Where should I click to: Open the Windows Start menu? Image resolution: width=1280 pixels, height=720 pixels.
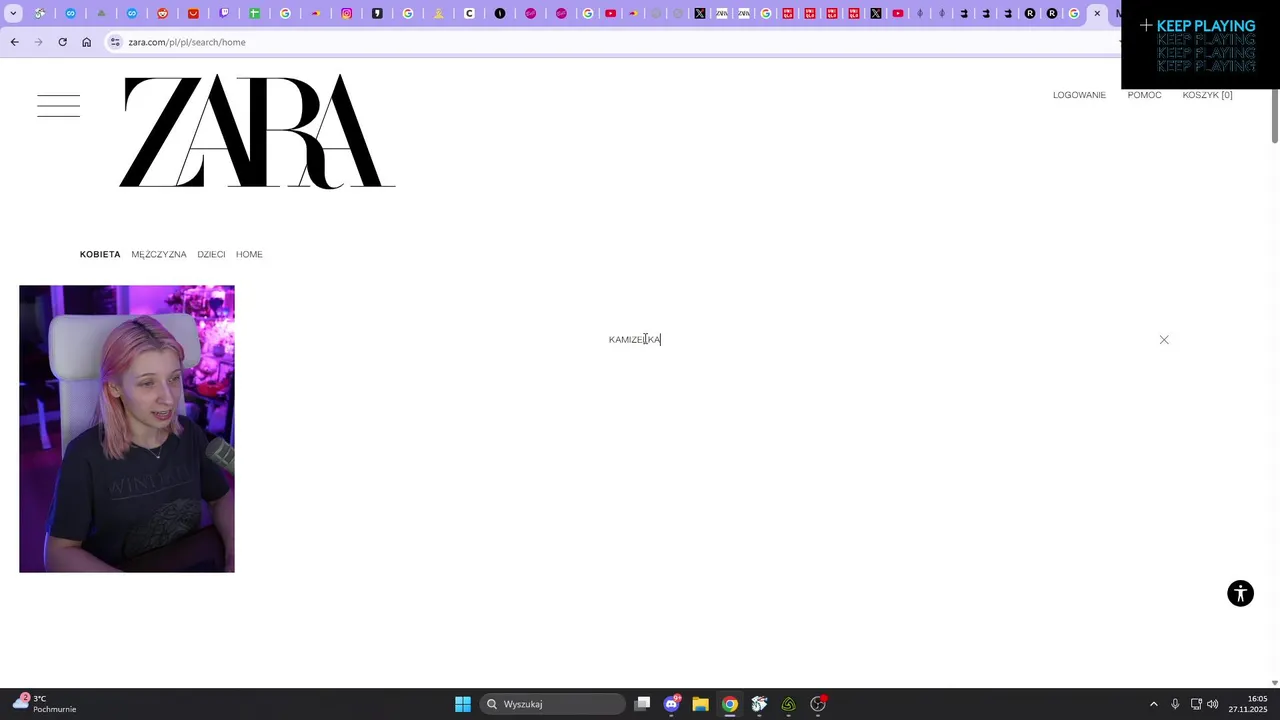click(463, 704)
